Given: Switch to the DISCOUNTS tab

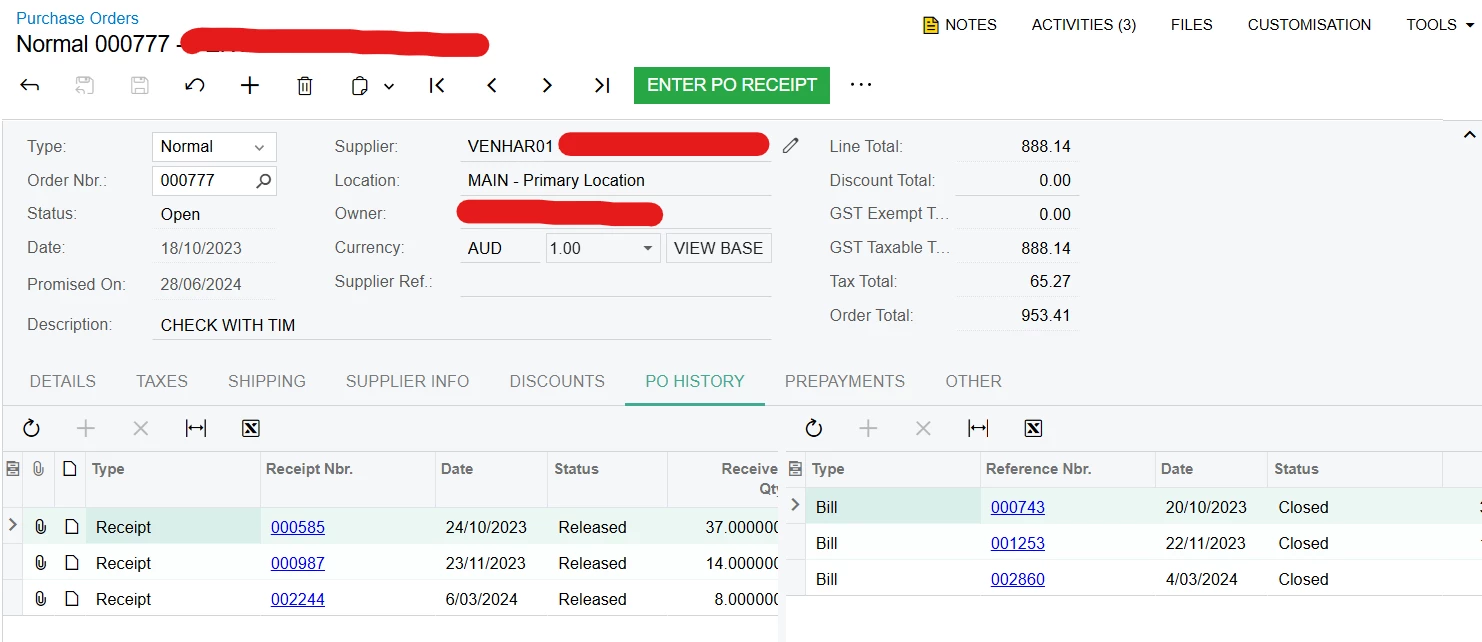Looking at the screenshot, I should click(557, 381).
